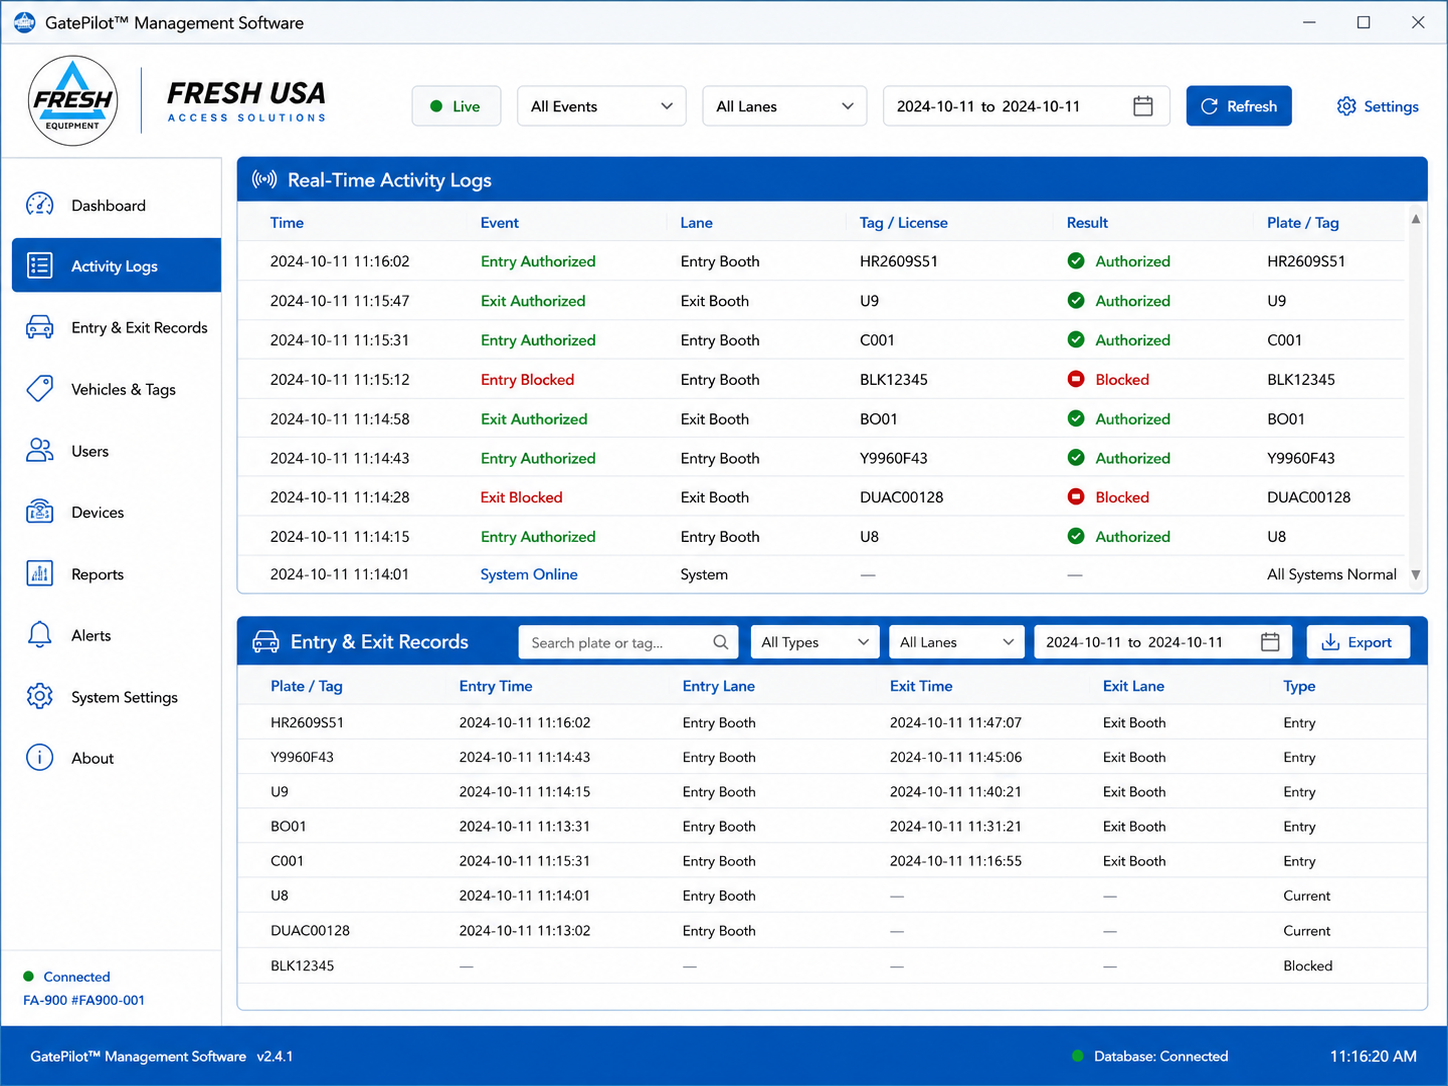The width and height of the screenshot is (1448, 1086).
Task: Open the top All Lanes dropdown
Action: (x=784, y=106)
